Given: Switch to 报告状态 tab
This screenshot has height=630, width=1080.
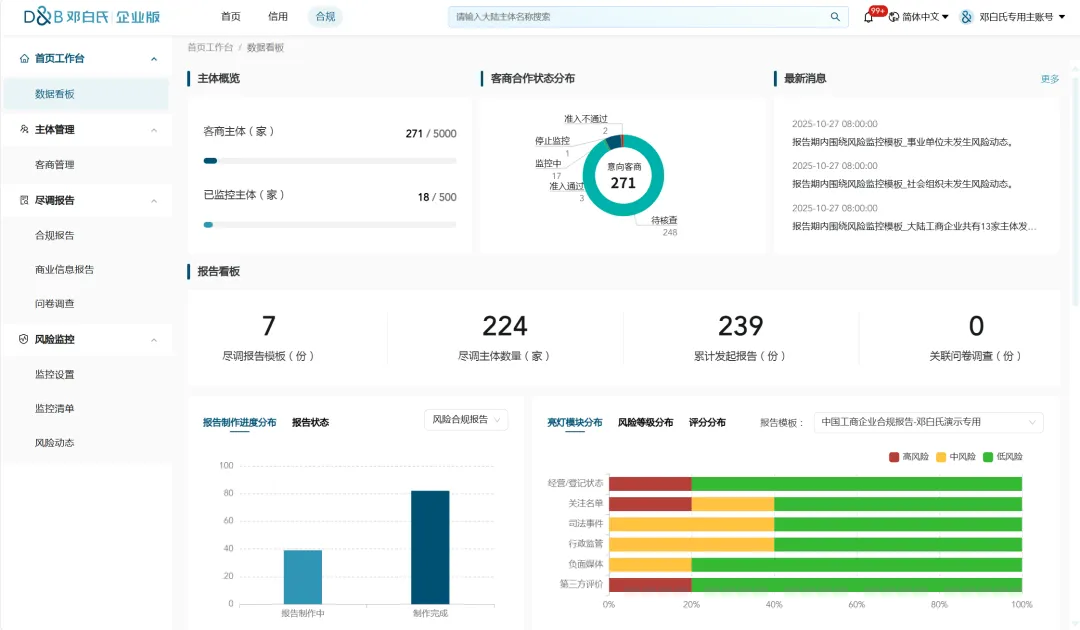Looking at the screenshot, I should [x=311, y=422].
